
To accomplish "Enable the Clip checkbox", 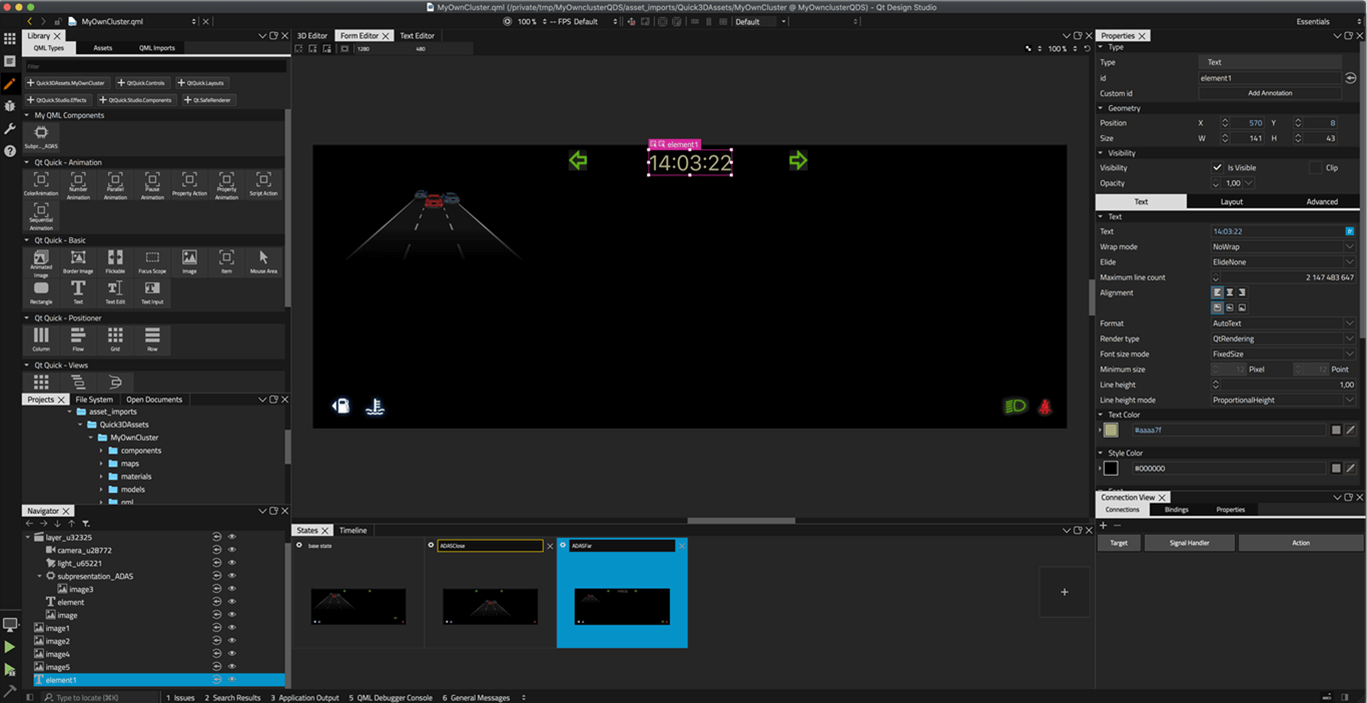I will click(x=1315, y=168).
